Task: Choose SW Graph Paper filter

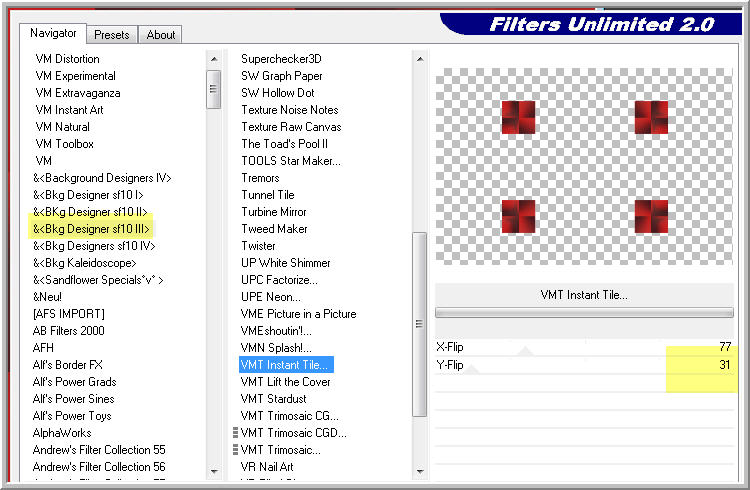Action: pyautogui.click(x=281, y=76)
